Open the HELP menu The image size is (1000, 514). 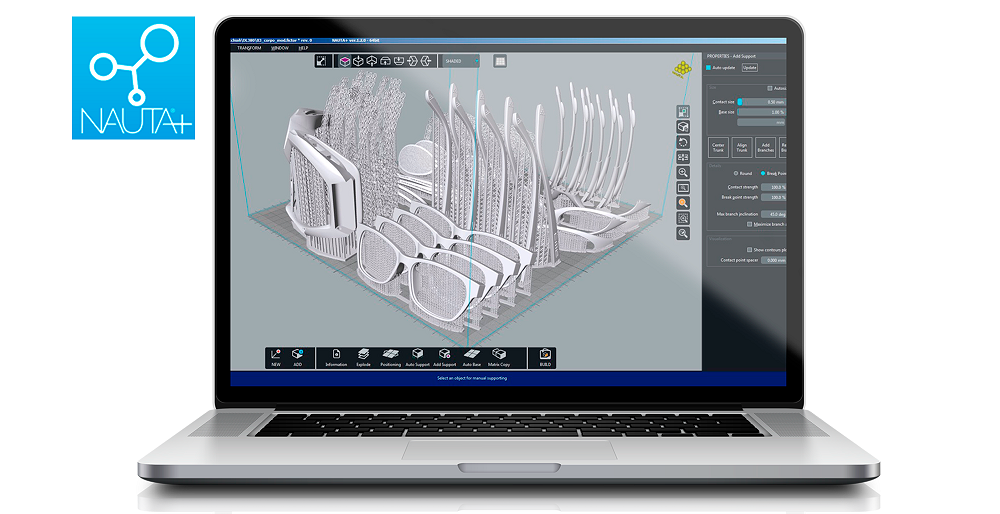[304, 48]
